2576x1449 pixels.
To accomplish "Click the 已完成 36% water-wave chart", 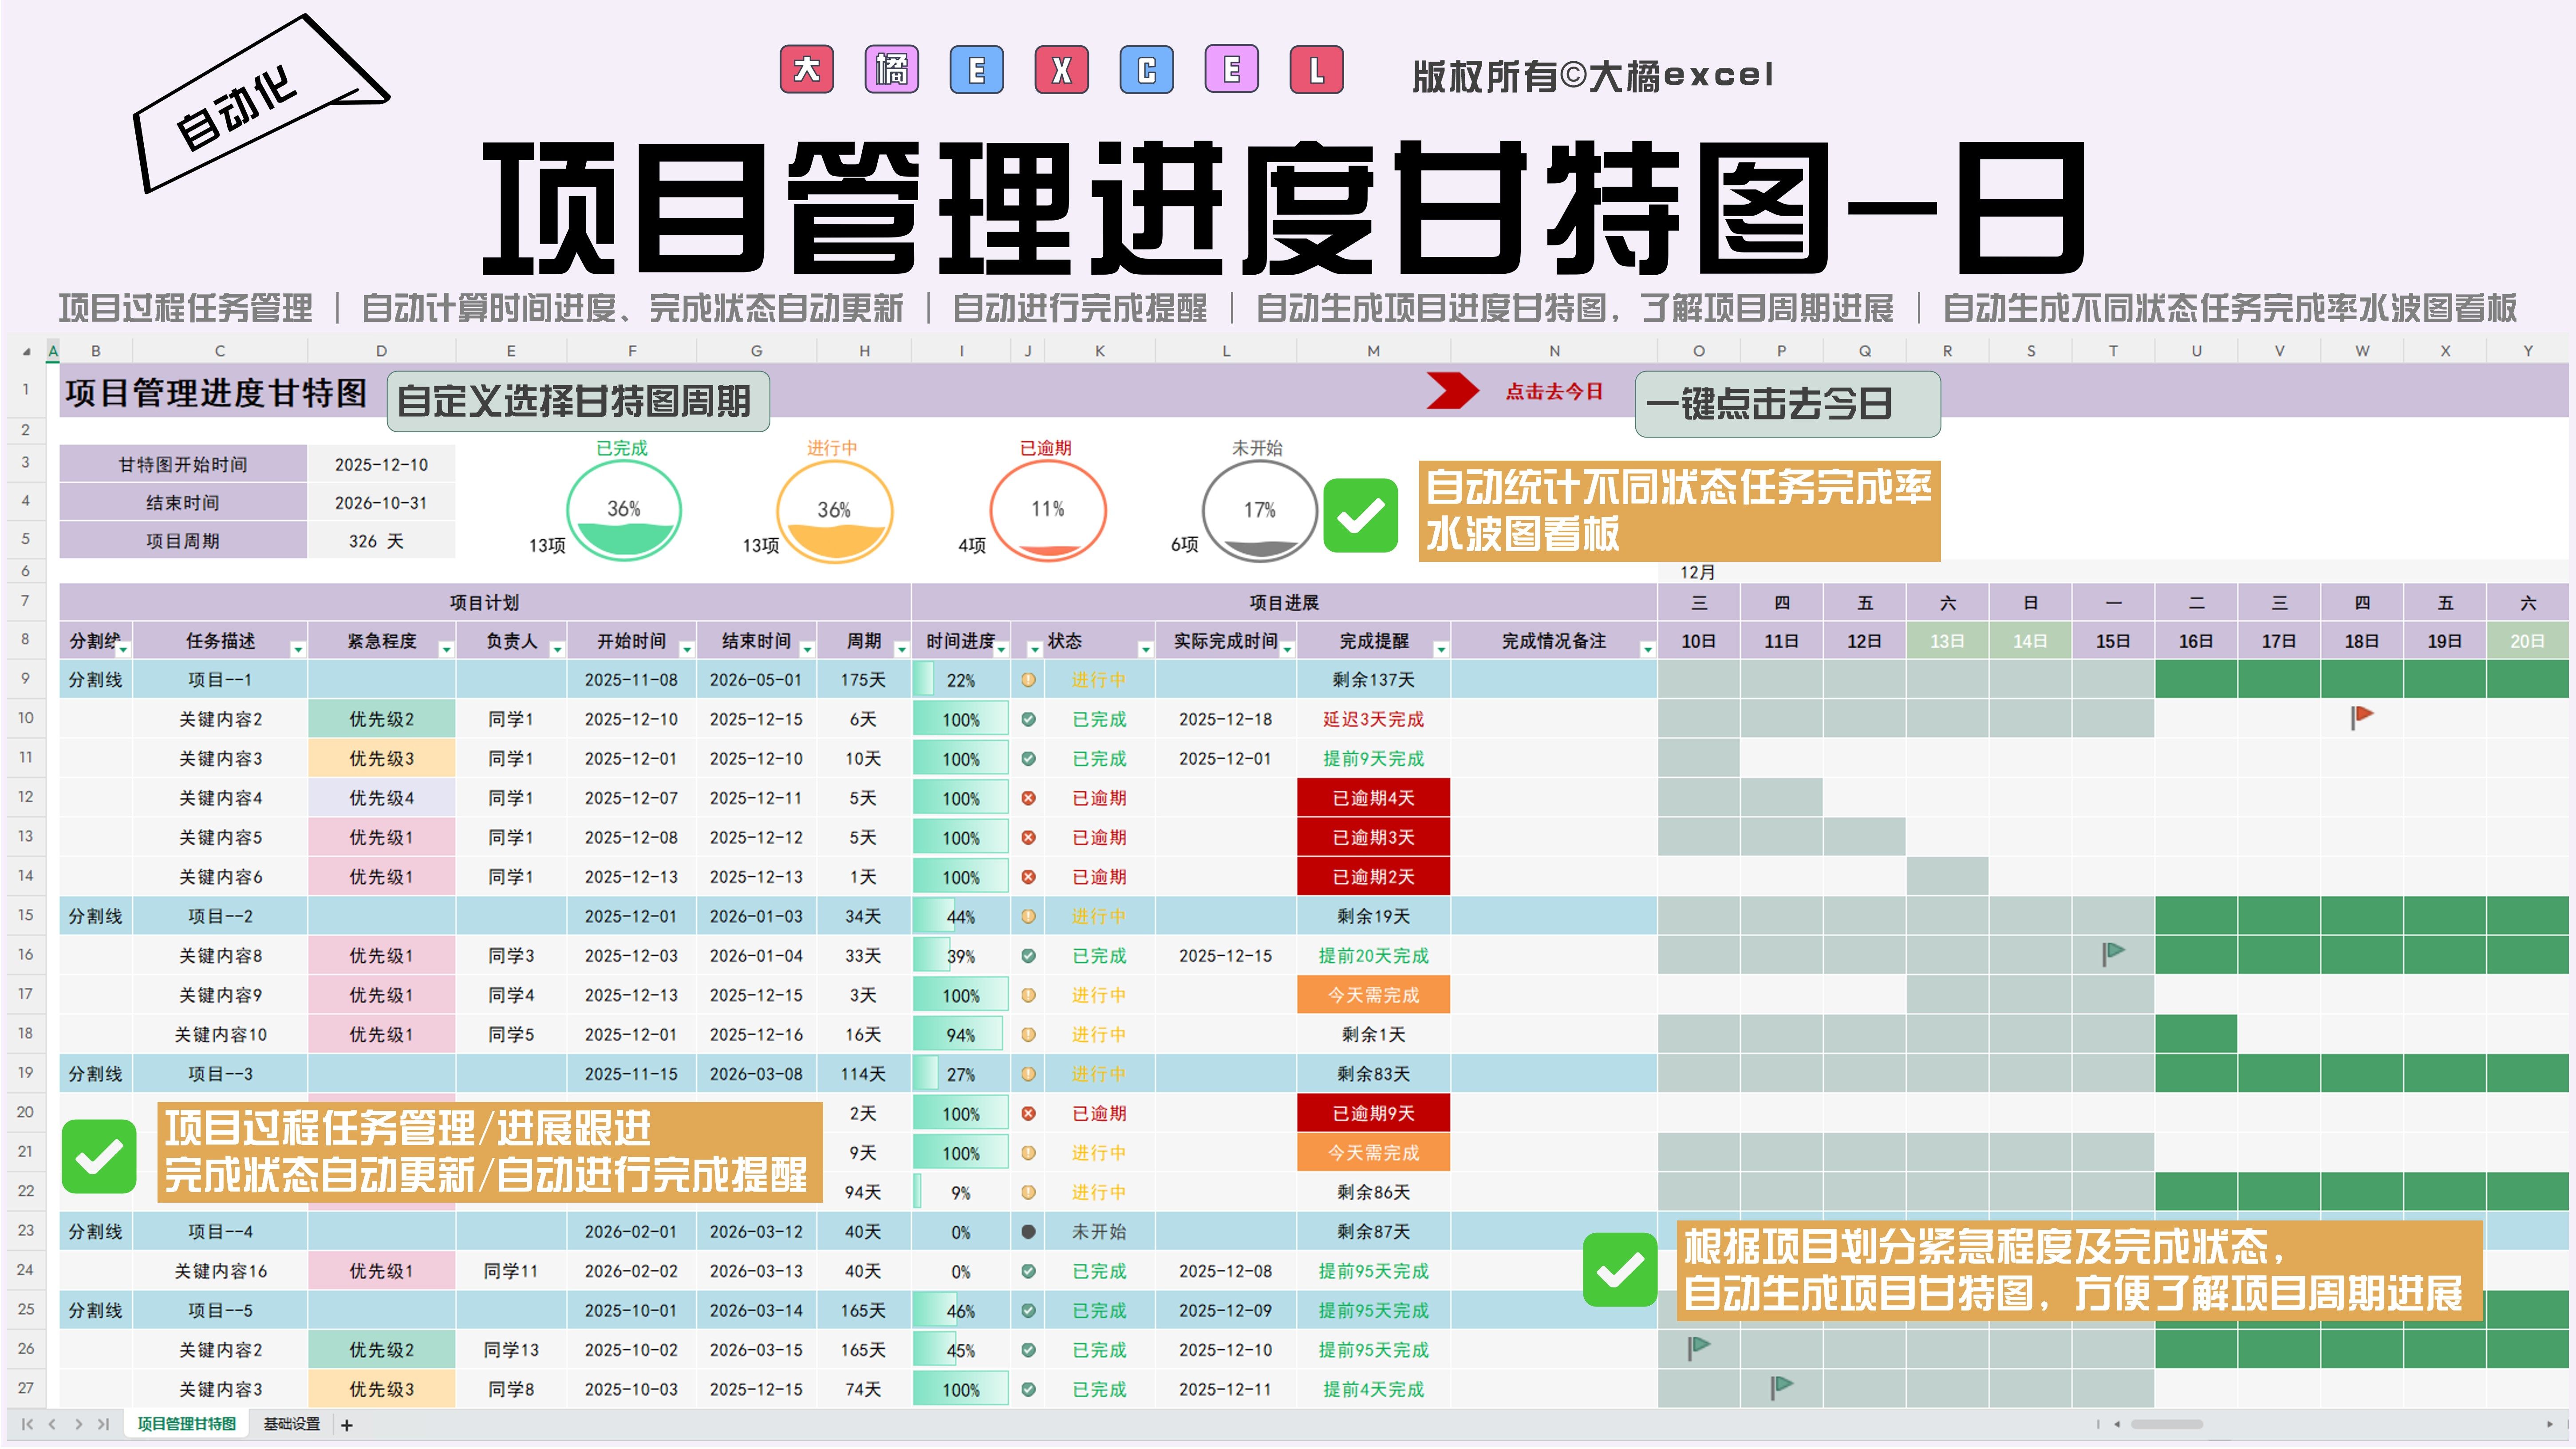I will [x=623, y=511].
